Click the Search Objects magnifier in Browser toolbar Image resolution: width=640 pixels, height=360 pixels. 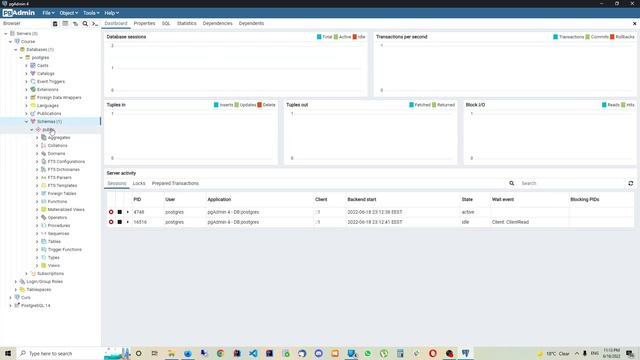85,24
